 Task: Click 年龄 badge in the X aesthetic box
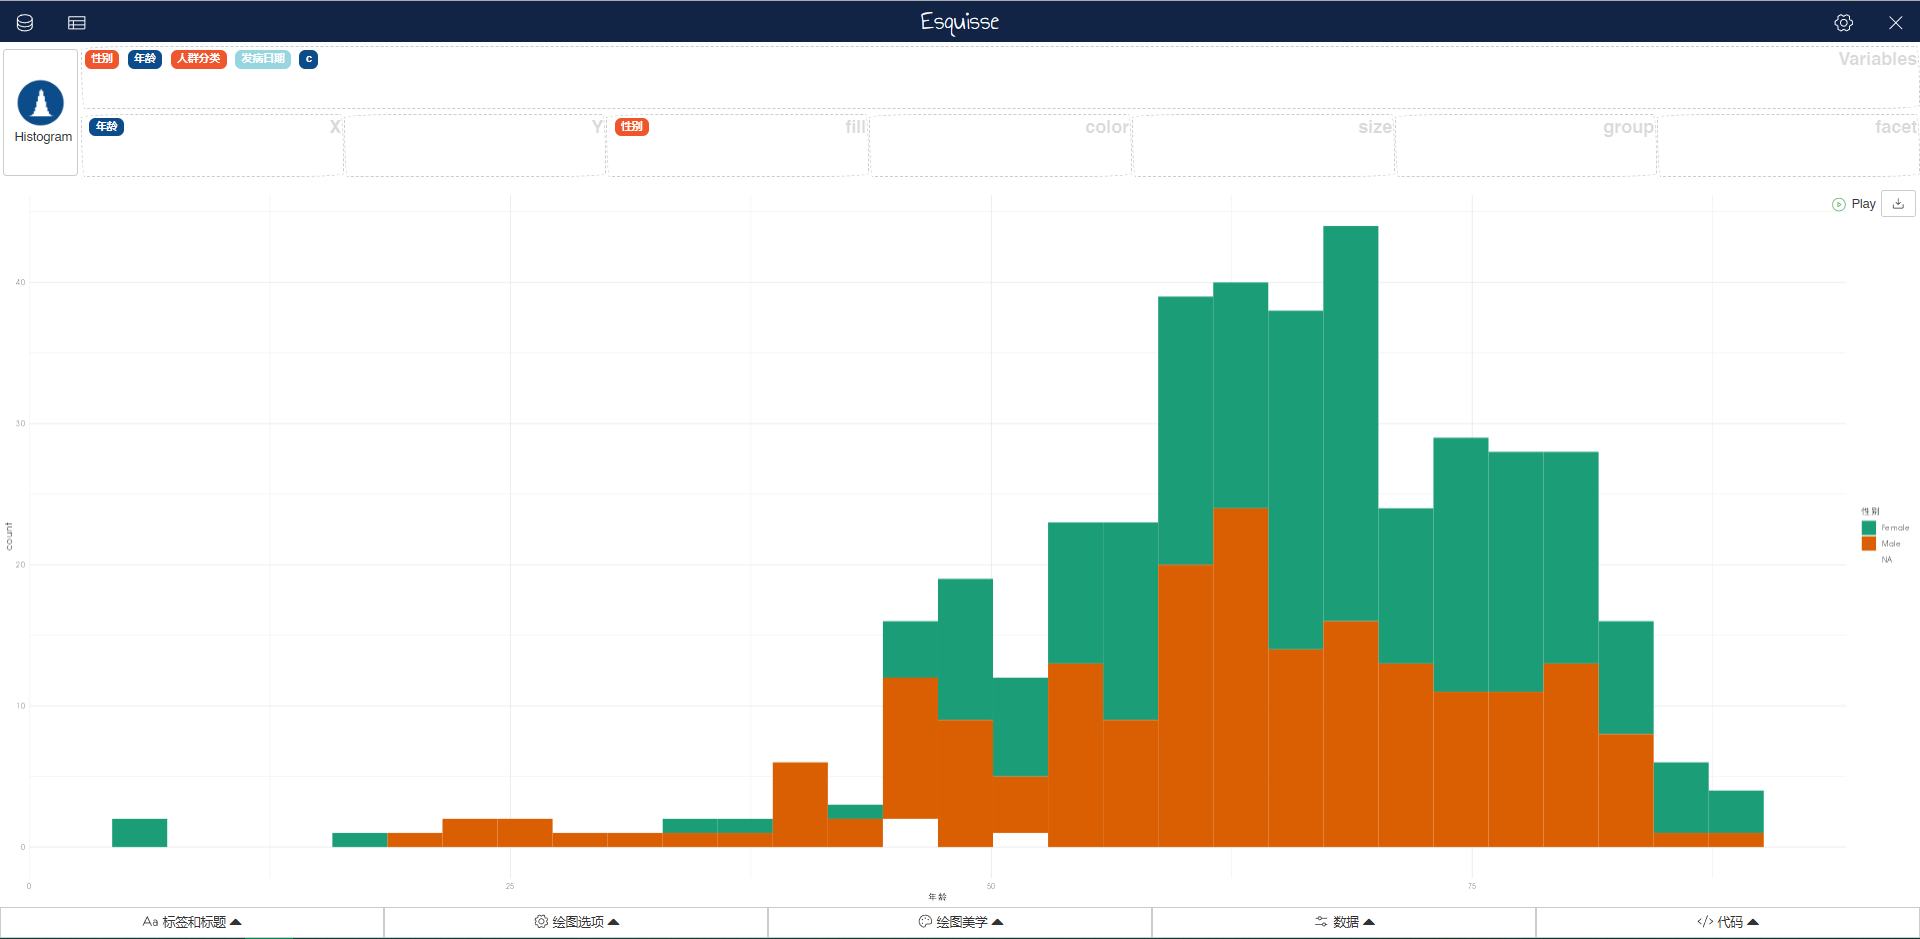point(107,127)
